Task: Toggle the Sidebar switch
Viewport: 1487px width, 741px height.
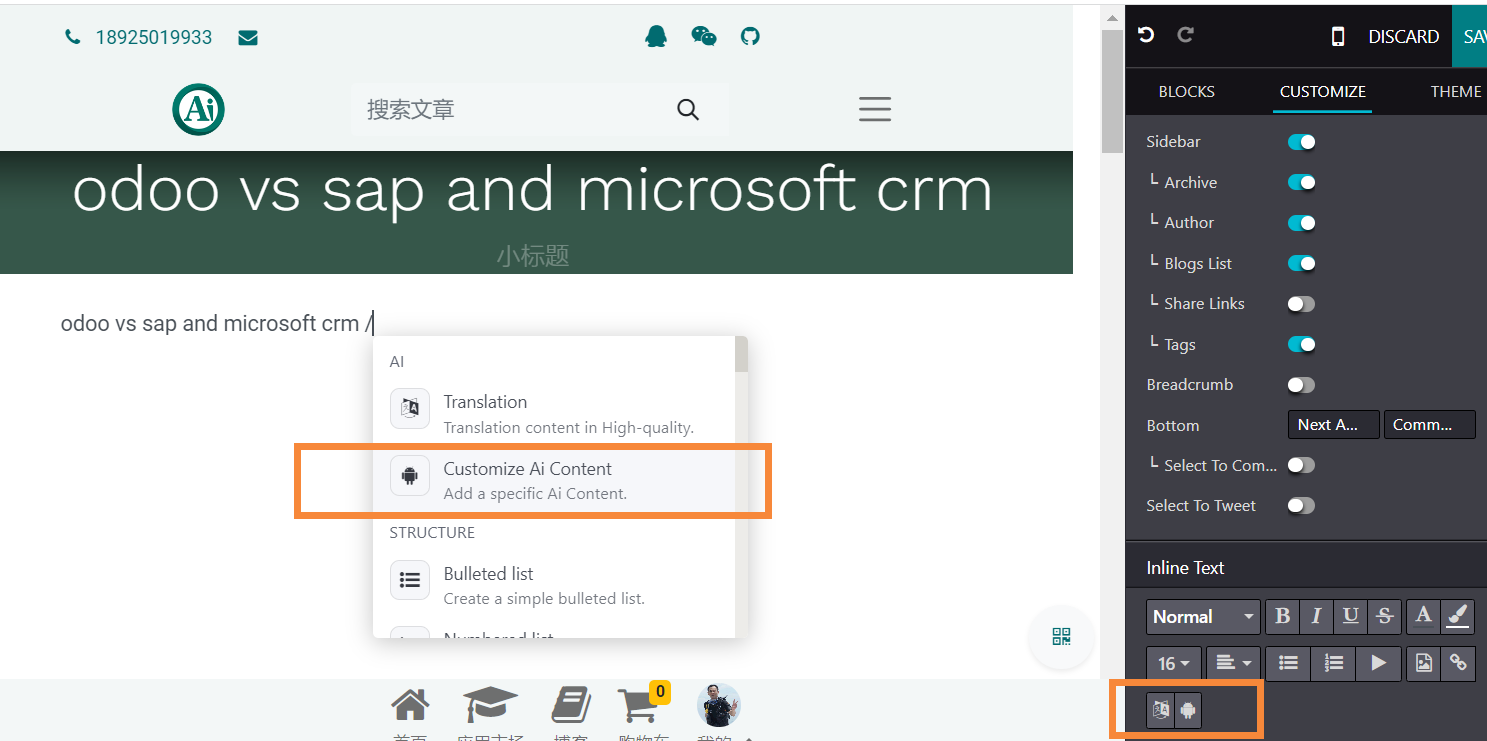Action: click(1301, 142)
